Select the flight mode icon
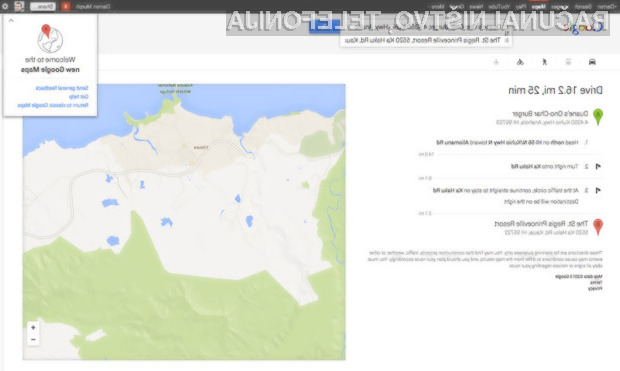 click(496, 62)
